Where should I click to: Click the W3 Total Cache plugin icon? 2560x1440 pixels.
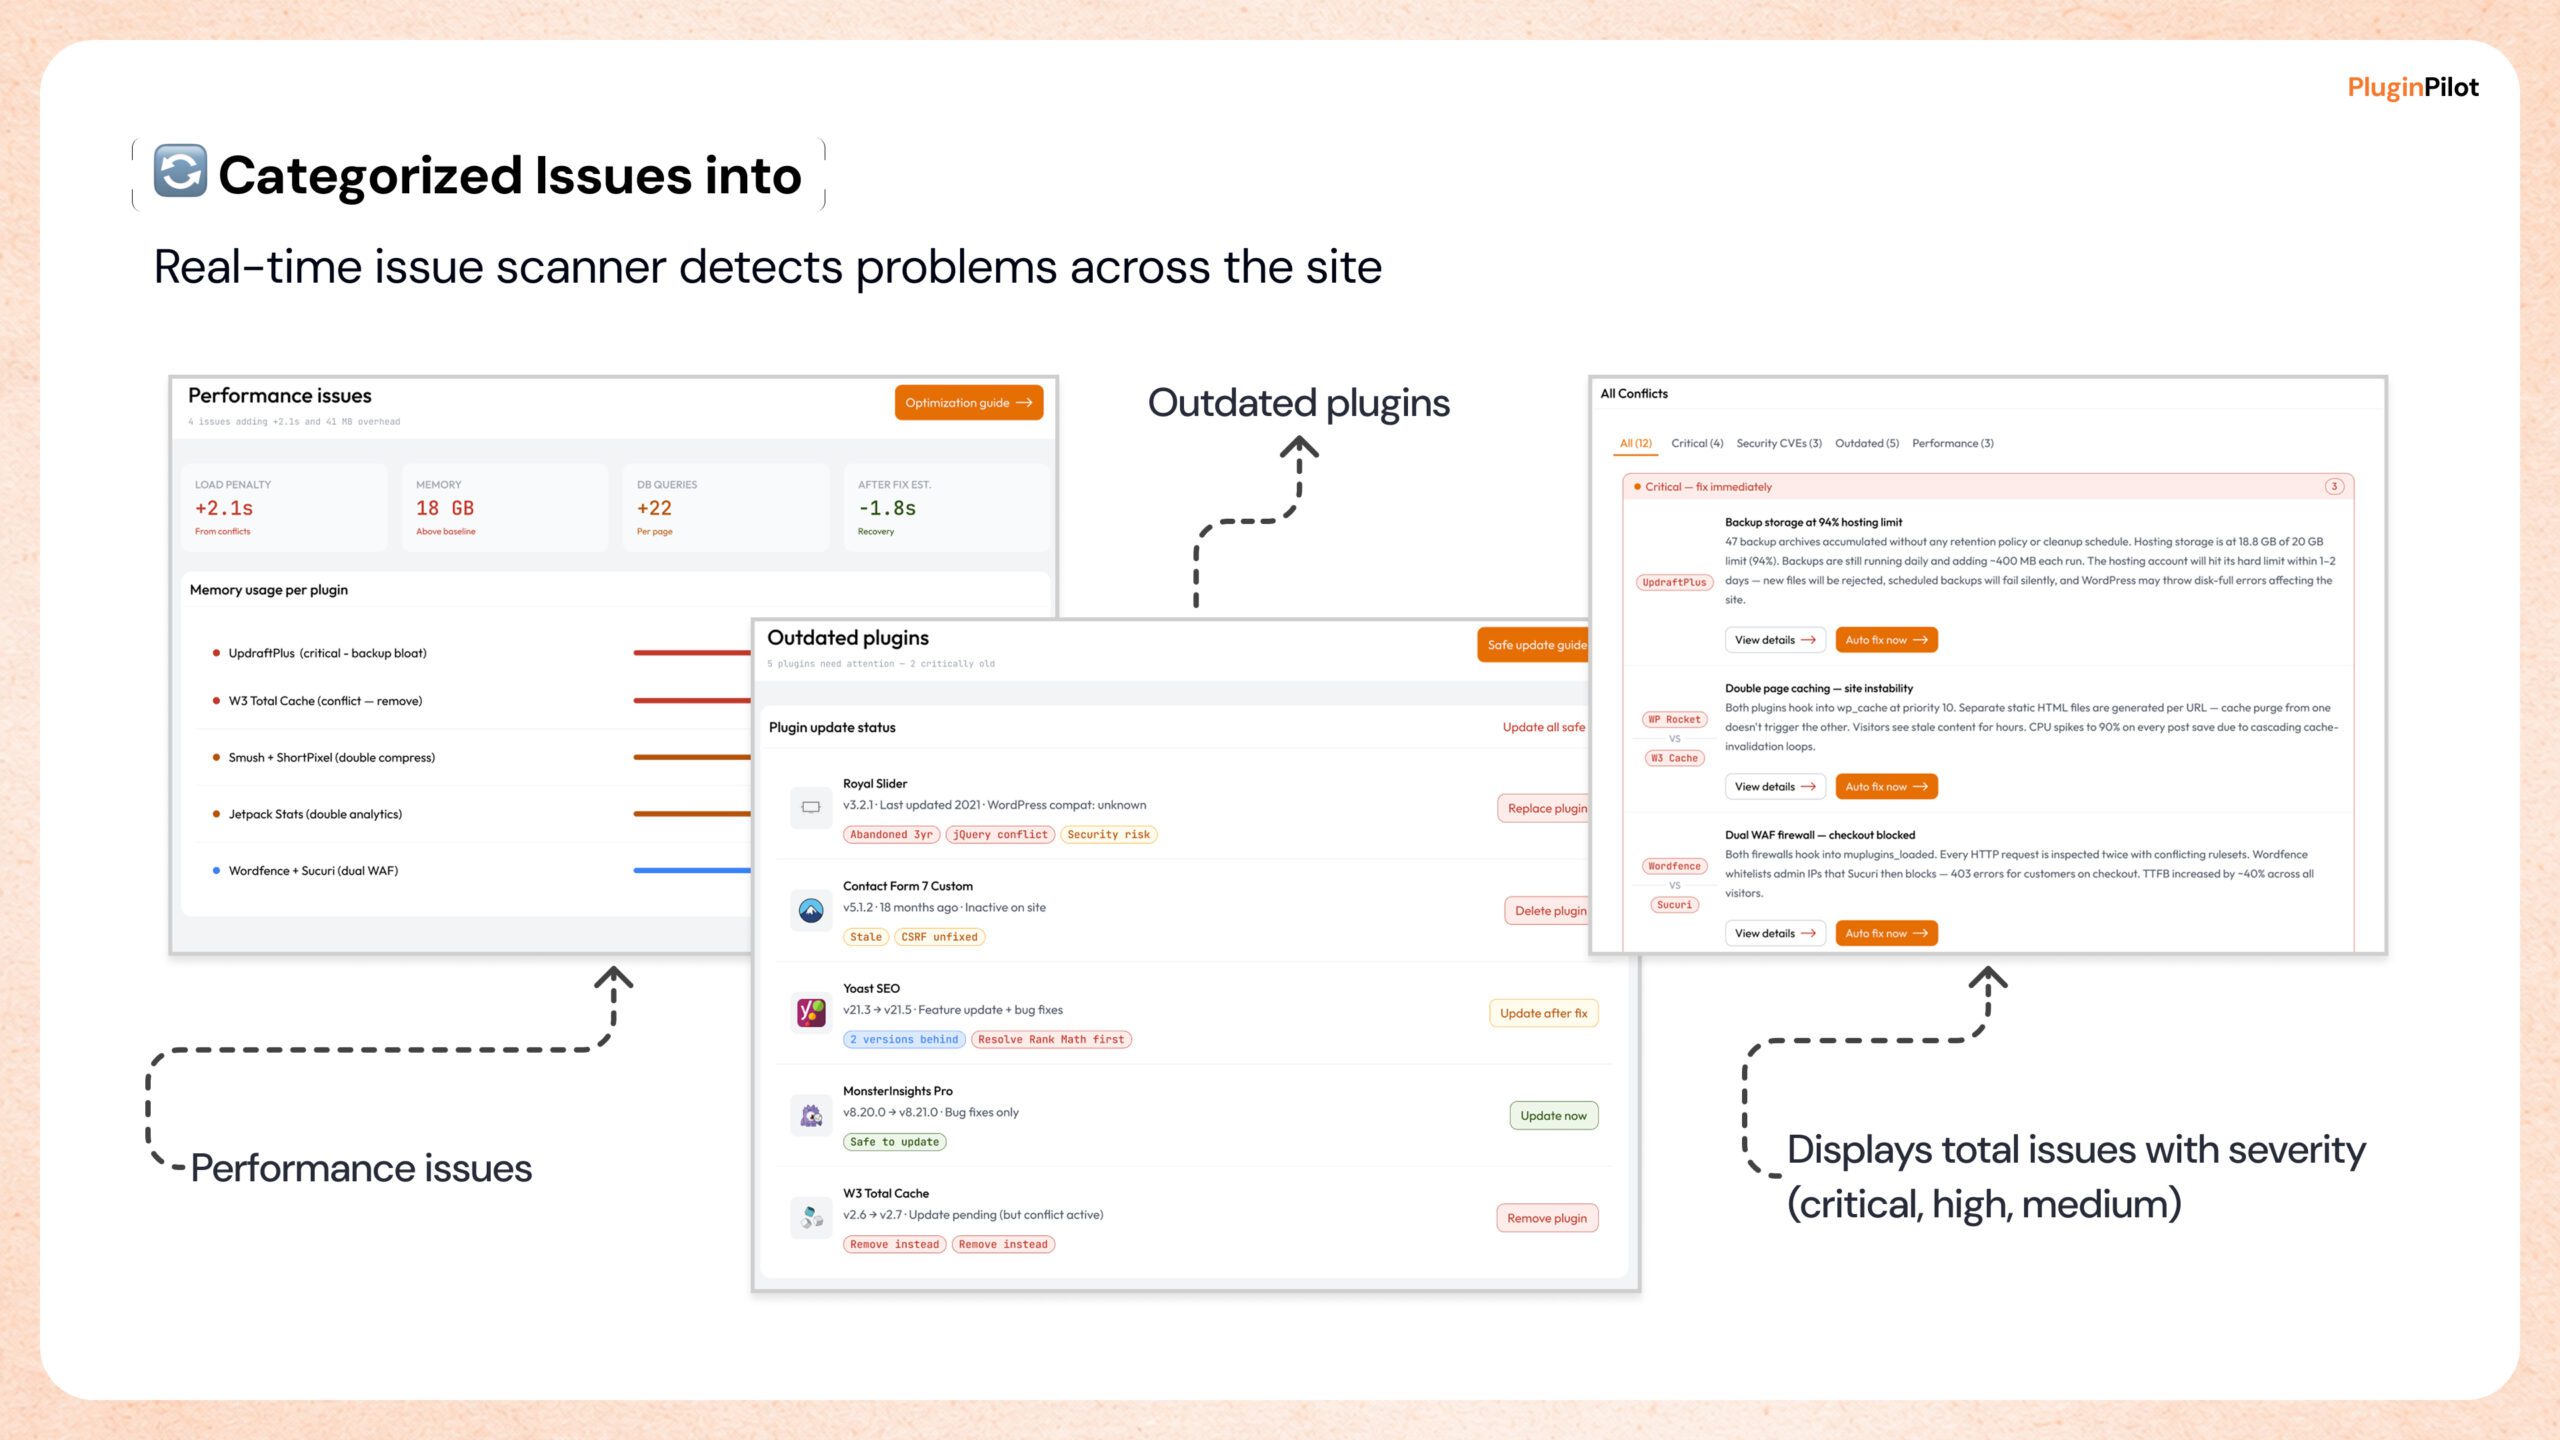click(x=811, y=1217)
